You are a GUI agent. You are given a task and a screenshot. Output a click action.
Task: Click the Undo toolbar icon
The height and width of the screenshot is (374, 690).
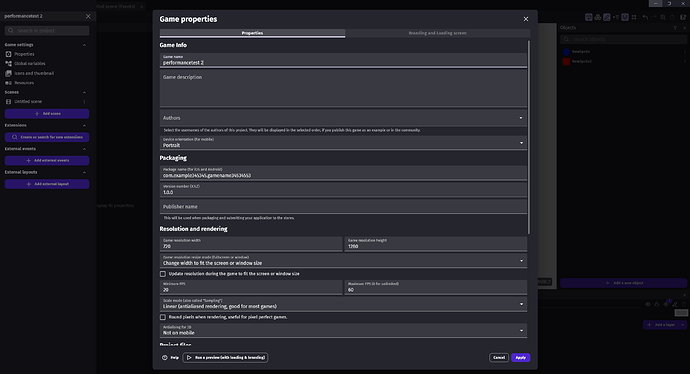(645, 17)
